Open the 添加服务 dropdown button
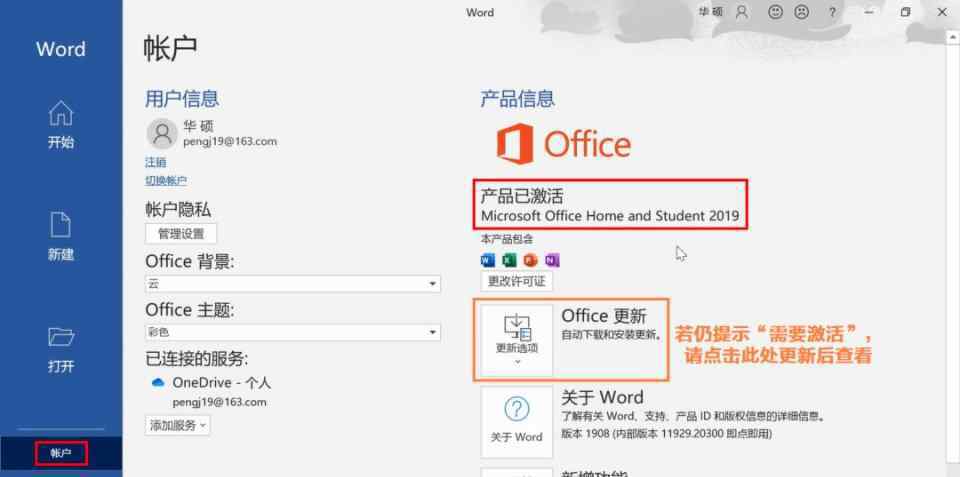960x477 pixels. (x=178, y=425)
